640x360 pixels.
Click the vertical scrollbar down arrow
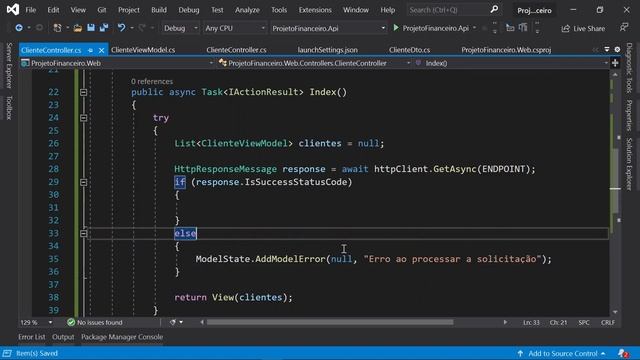click(615, 312)
